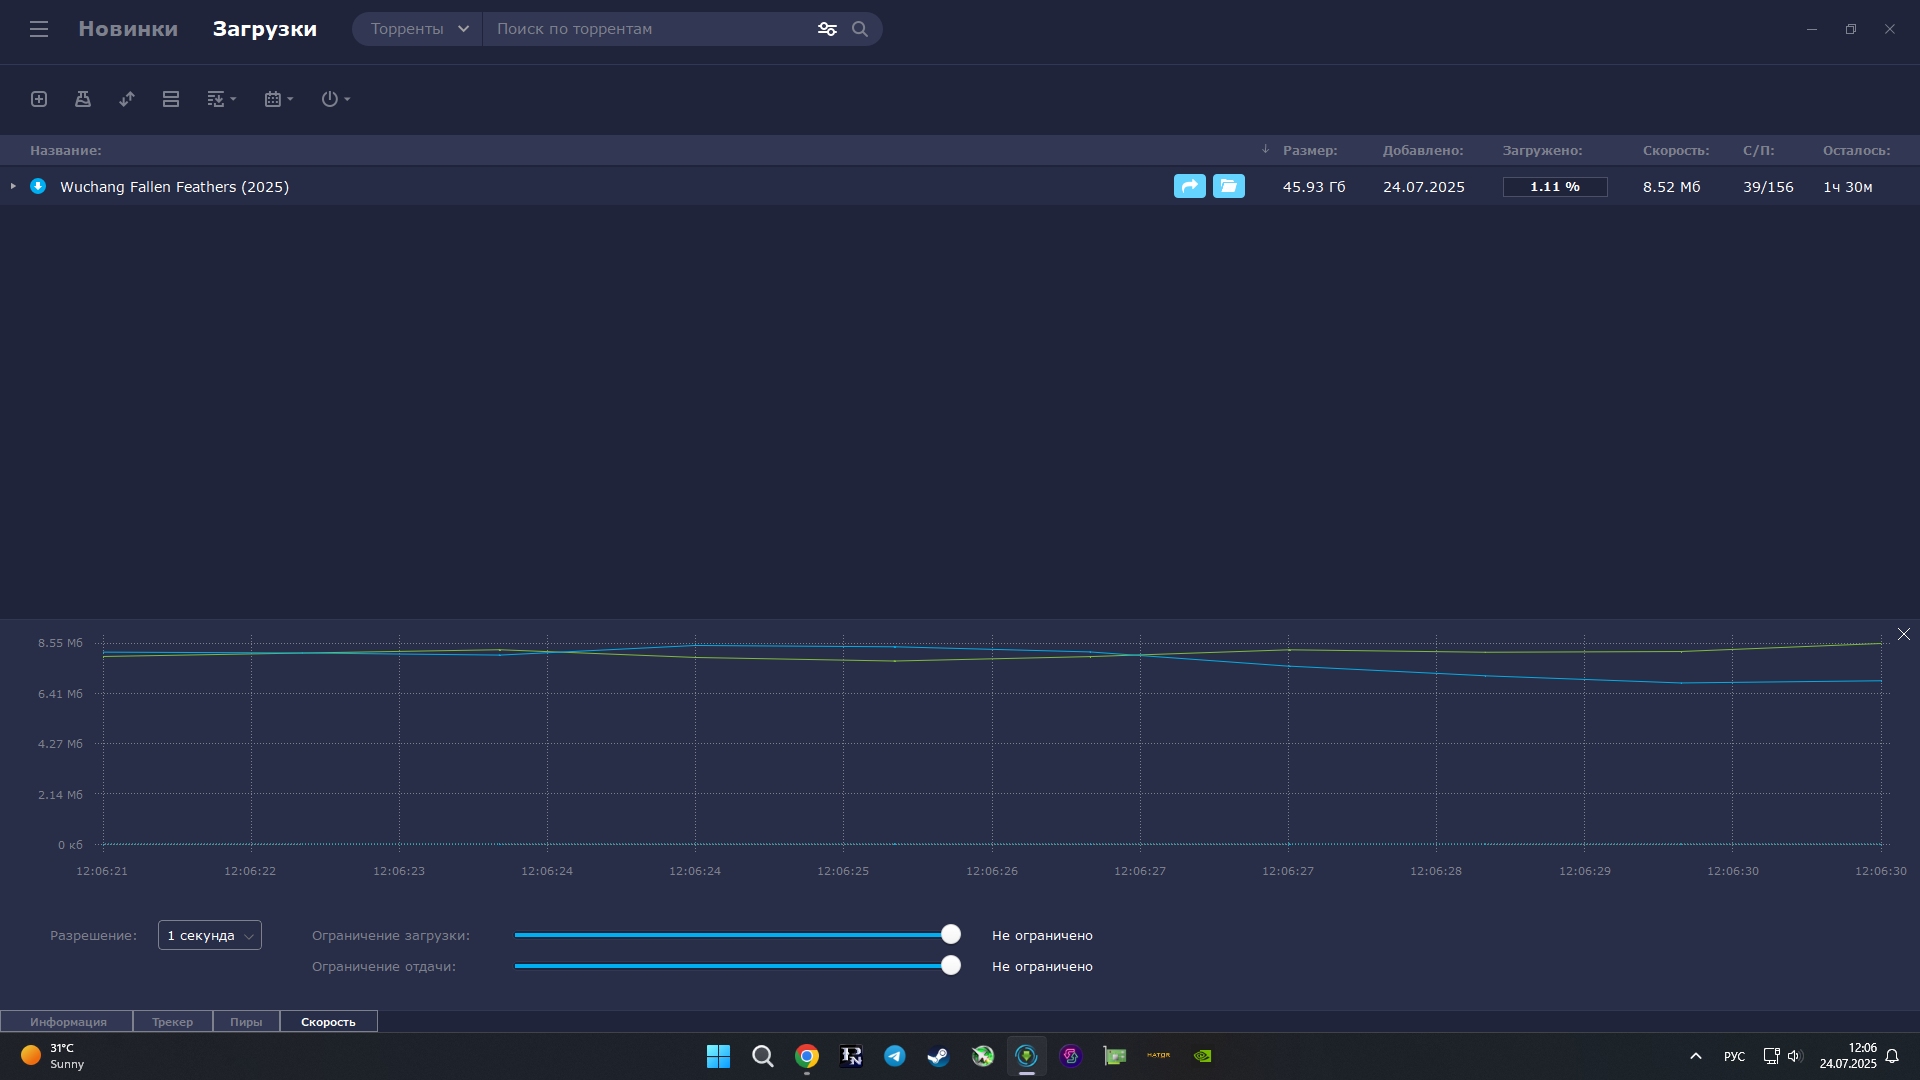Open the download queue list dropdown

[221, 99]
